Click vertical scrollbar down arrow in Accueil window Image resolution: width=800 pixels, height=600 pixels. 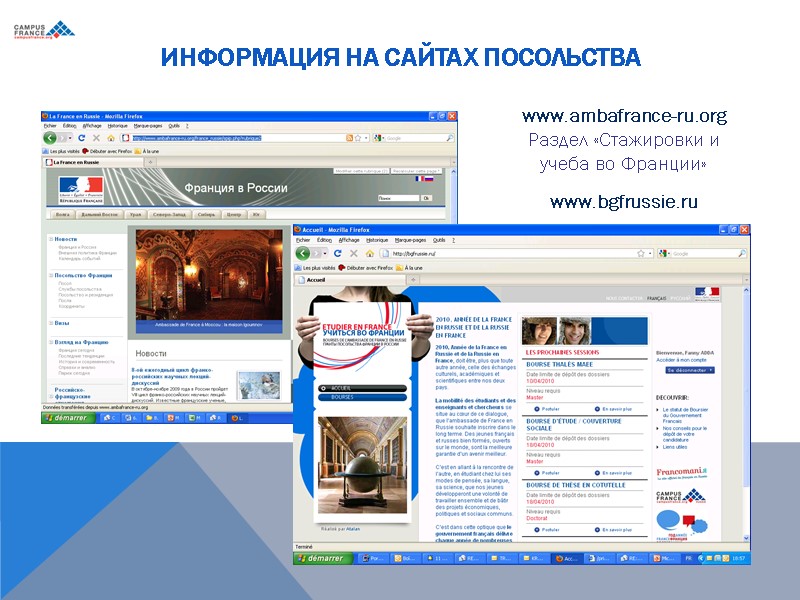(746, 538)
